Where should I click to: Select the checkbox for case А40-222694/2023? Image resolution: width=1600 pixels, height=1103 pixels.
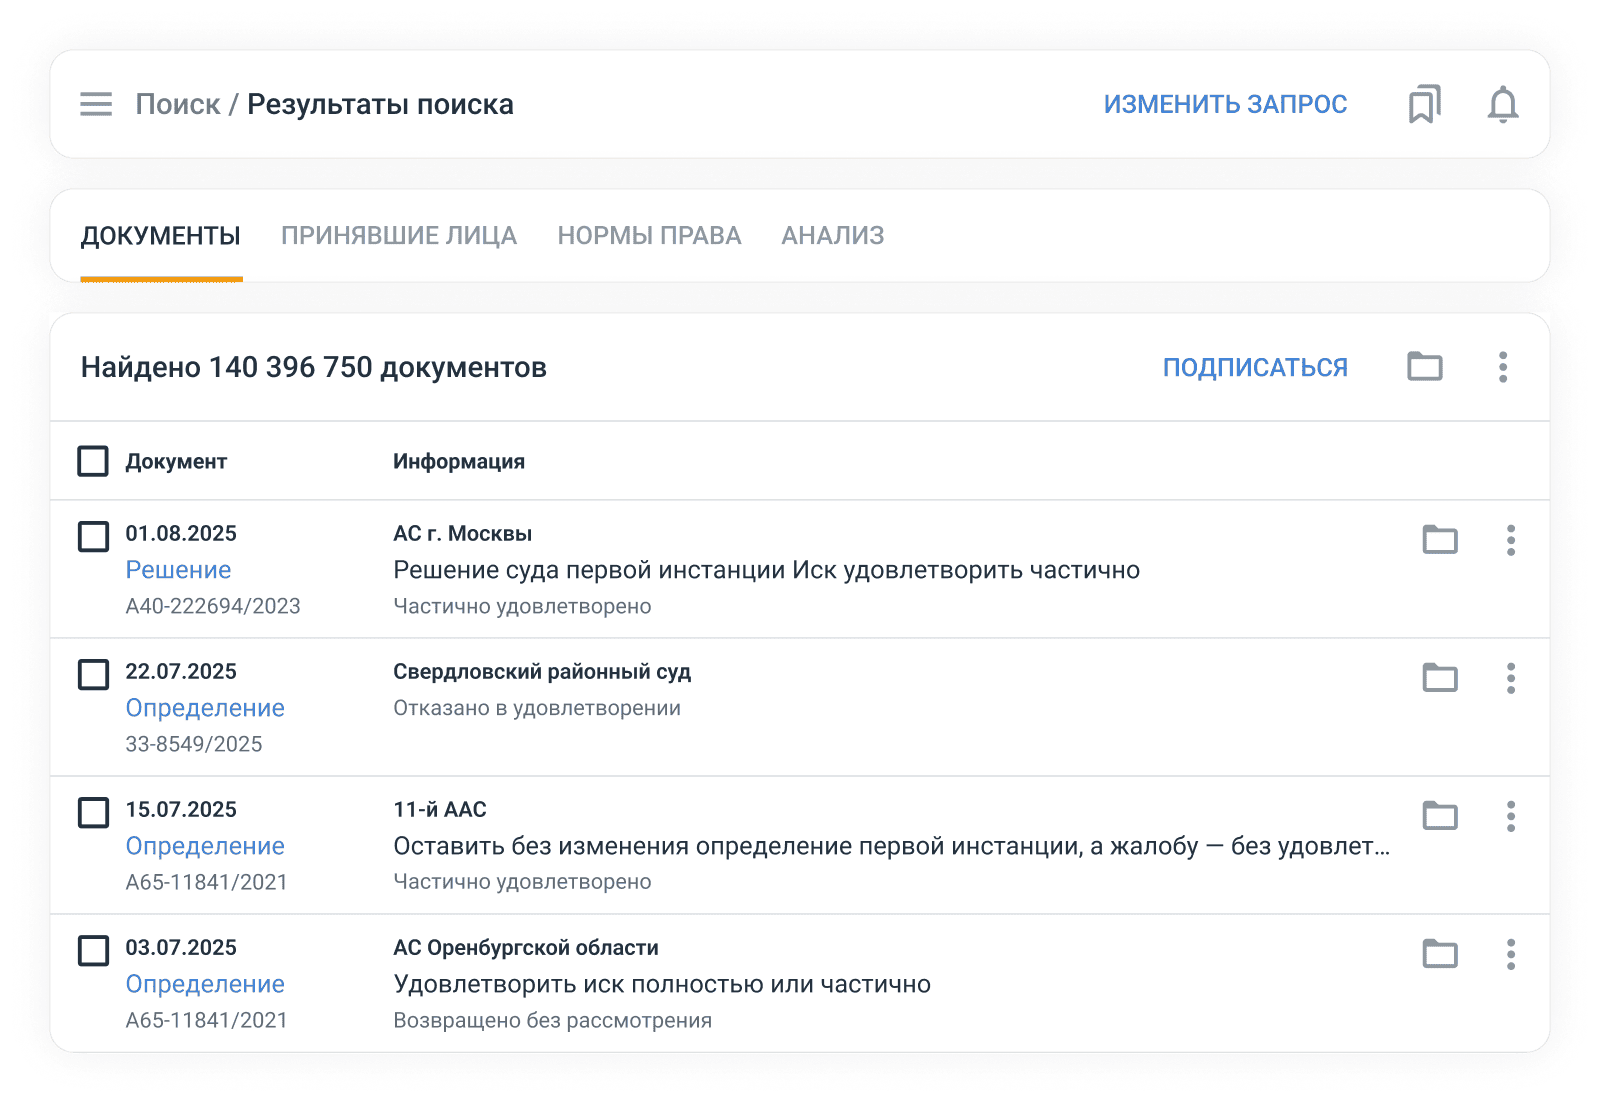[92, 537]
